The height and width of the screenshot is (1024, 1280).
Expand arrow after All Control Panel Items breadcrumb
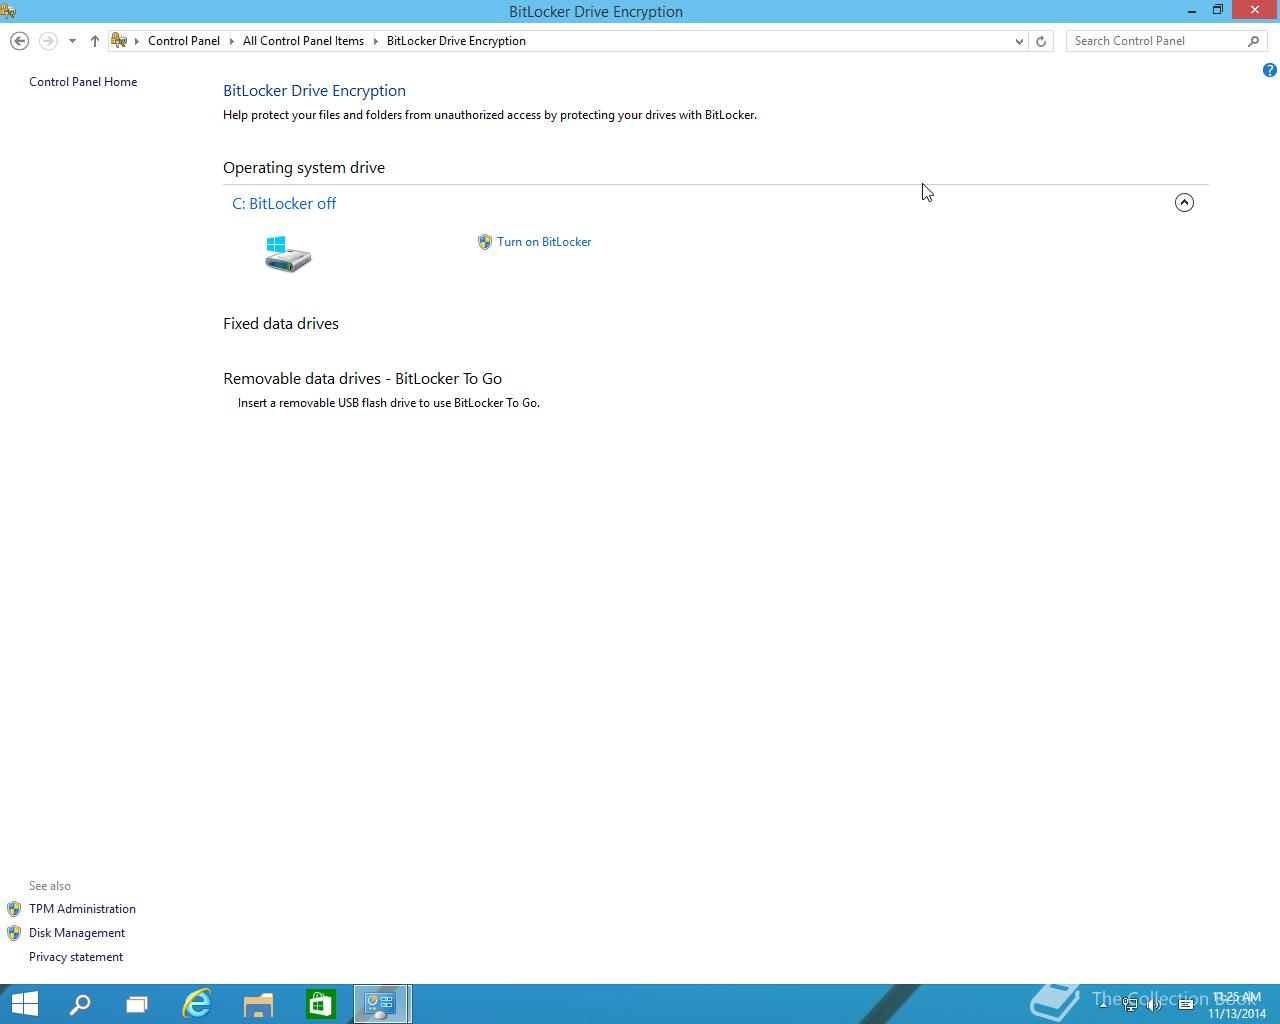(376, 41)
